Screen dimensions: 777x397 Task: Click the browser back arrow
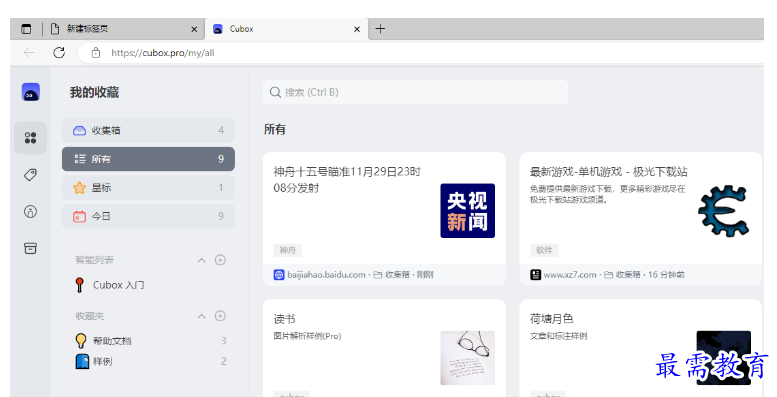coord(29,53)
